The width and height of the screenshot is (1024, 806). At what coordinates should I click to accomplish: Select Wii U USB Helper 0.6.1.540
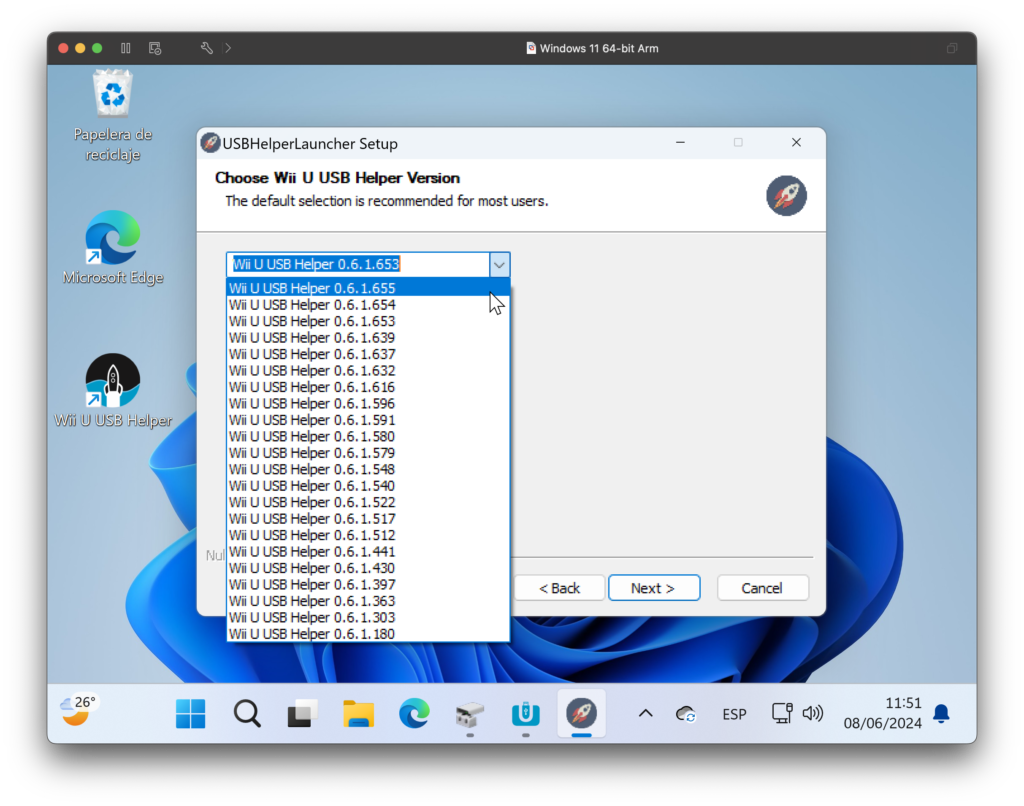[368, 485]
